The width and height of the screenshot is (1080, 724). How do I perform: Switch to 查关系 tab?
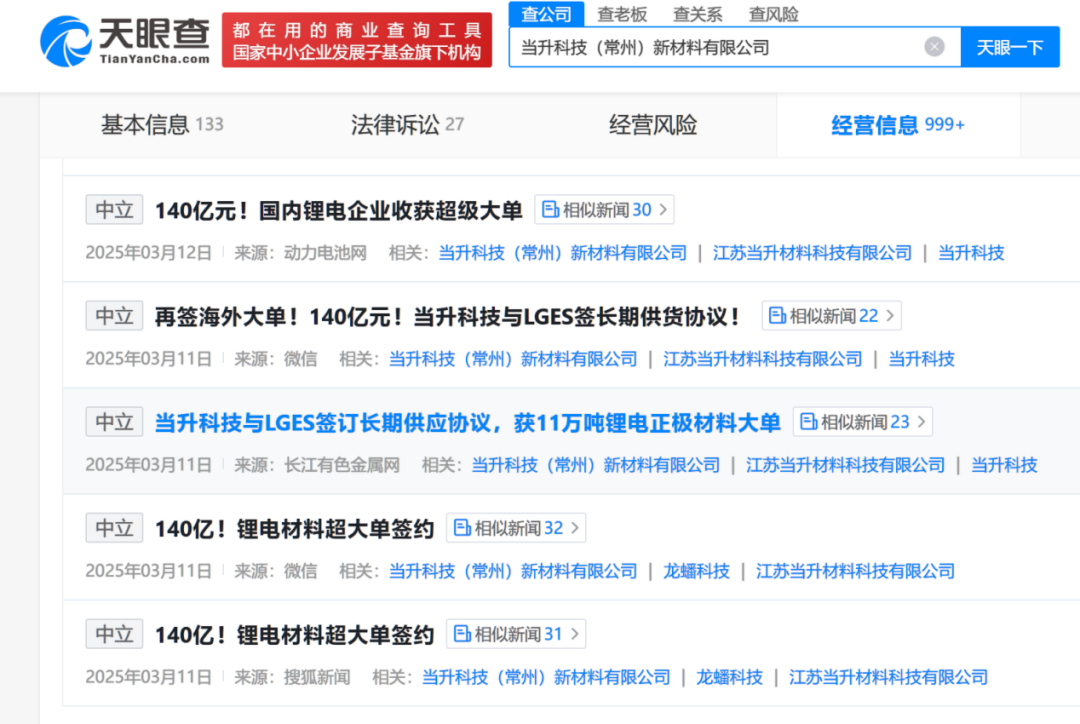(x=697, y=14)
